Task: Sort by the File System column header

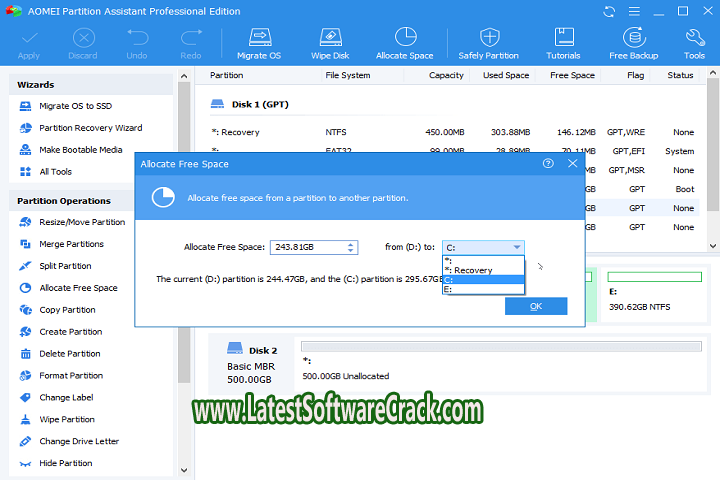Action: pyautogui.click(x=348, y=75)
